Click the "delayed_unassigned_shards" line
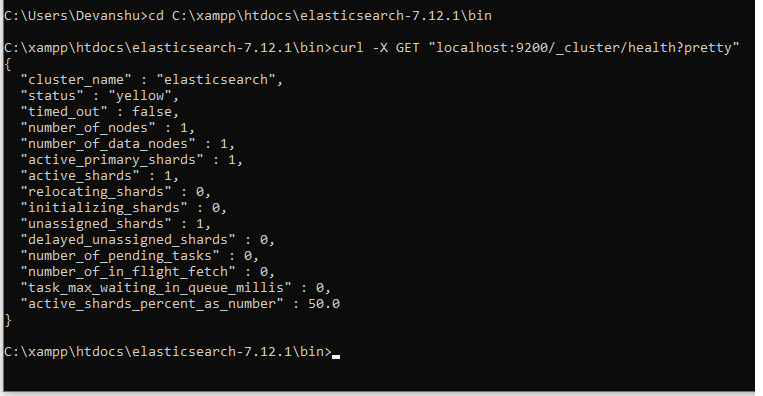The height and width of the screenshot is (396, 763). tap(147, 240)
